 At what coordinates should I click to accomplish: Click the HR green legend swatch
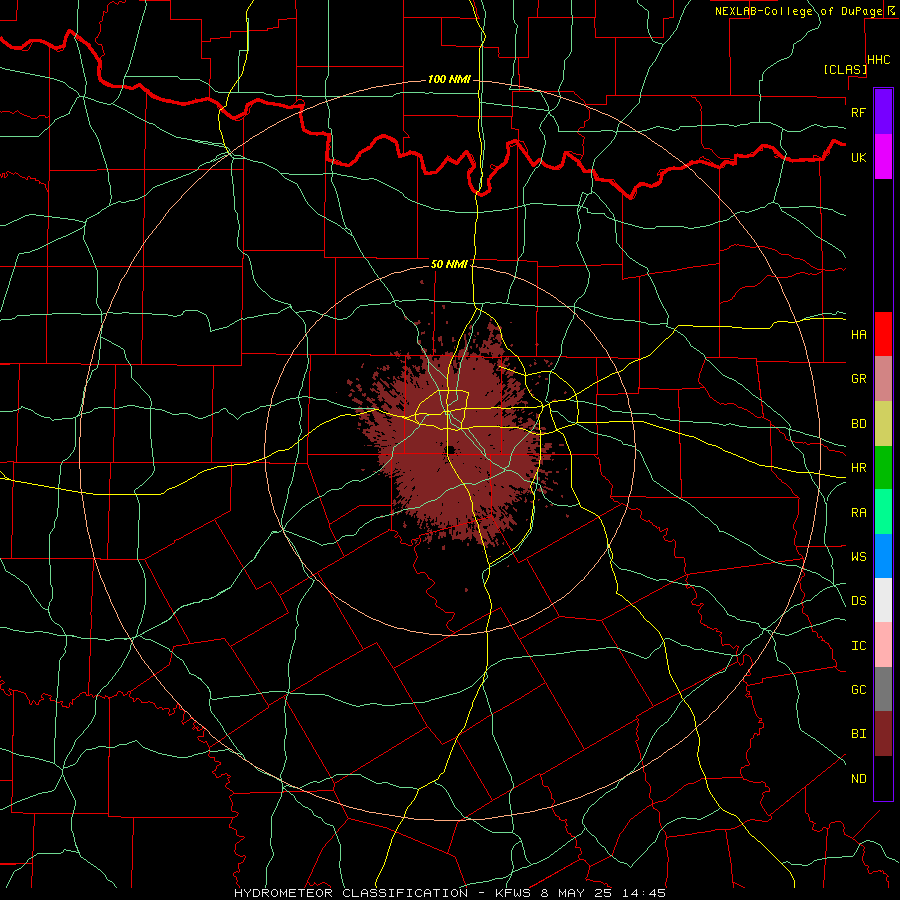pos(883,468)
